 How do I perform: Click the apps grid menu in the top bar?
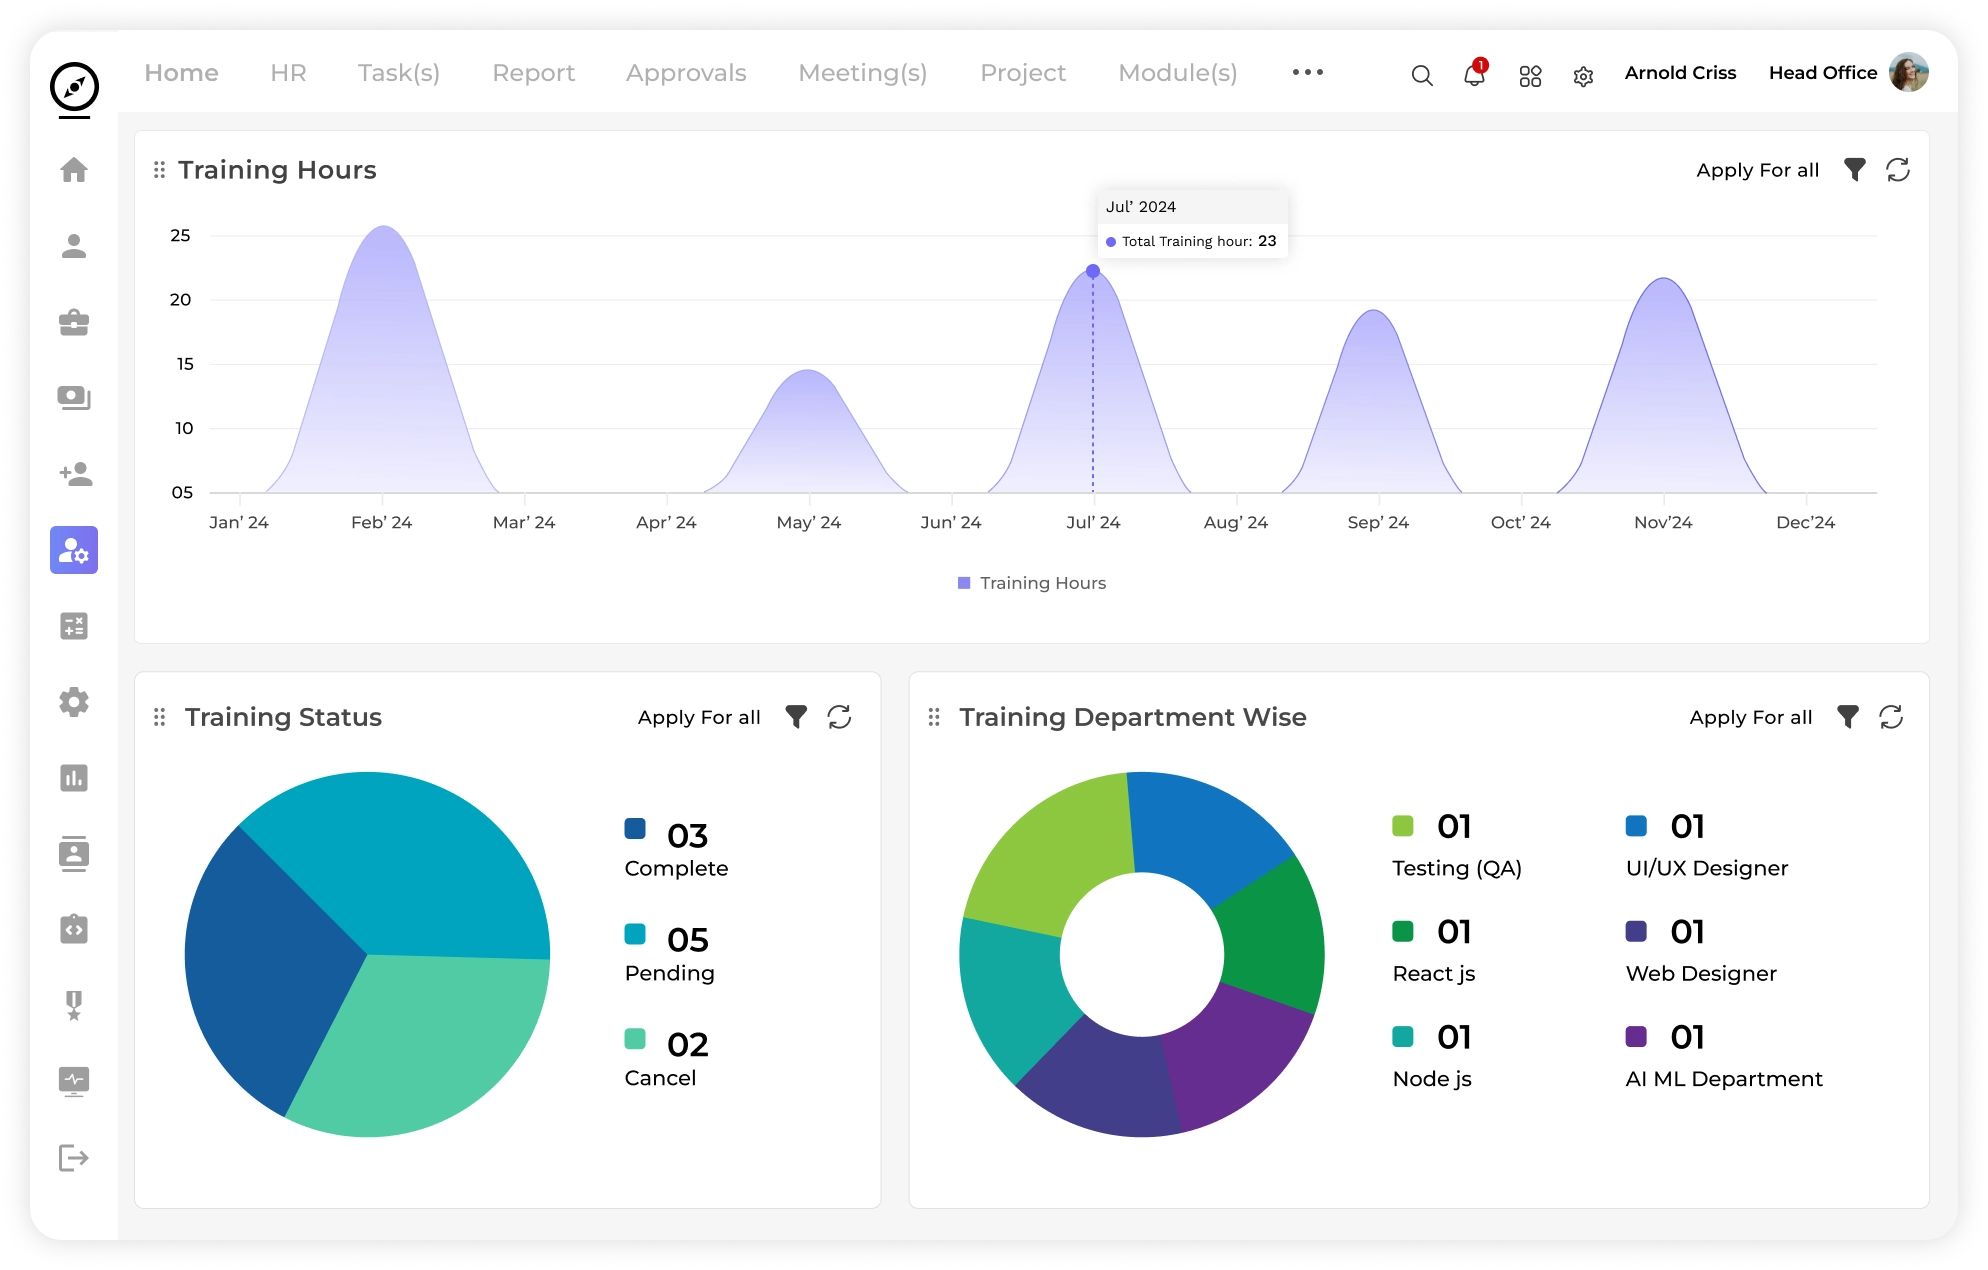pyautogui.click(x=1529, y=75)
